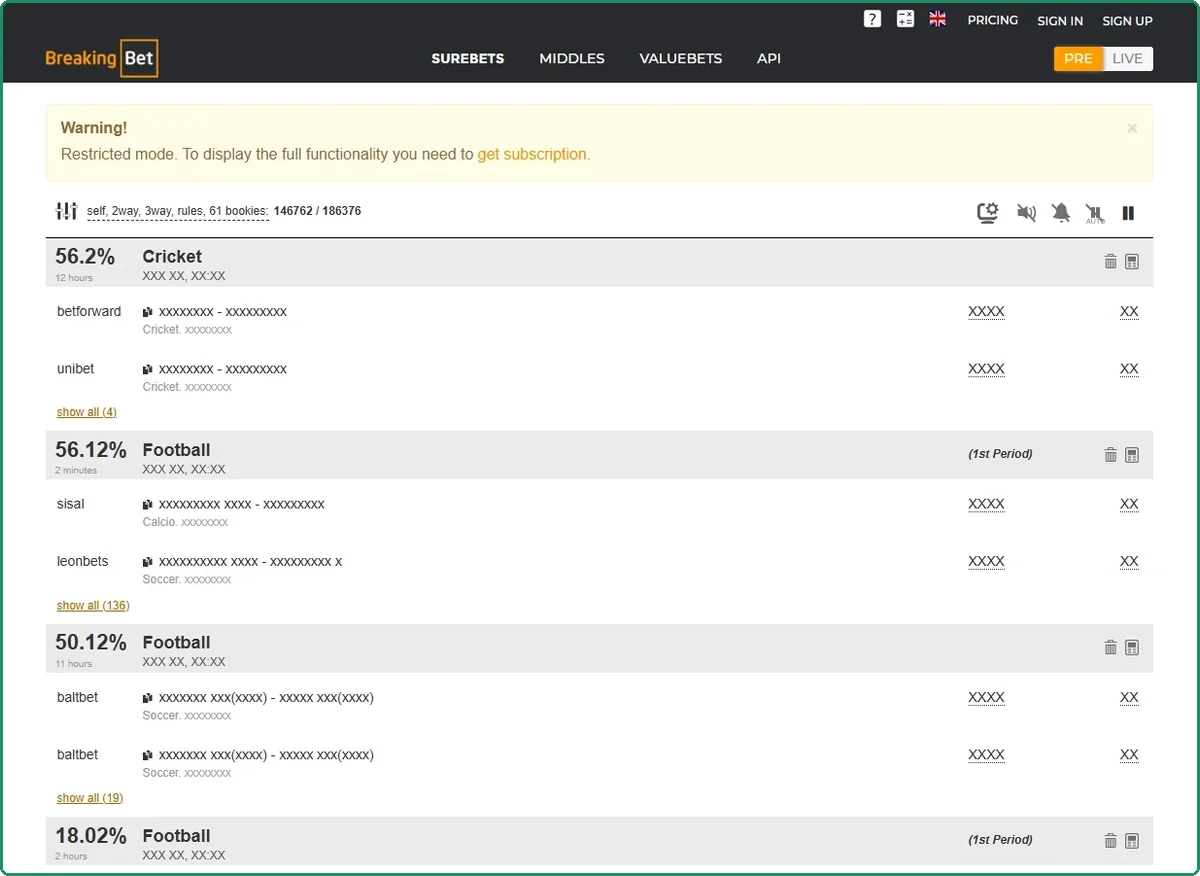
Task: Open the SUREBETS tab
Action: click(468, 58)
